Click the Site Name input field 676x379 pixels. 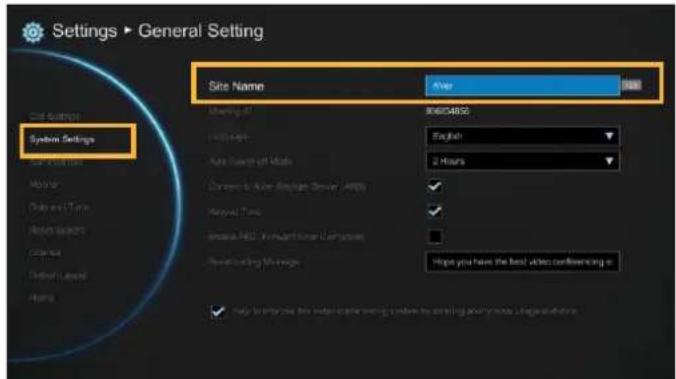click(522, 85)
